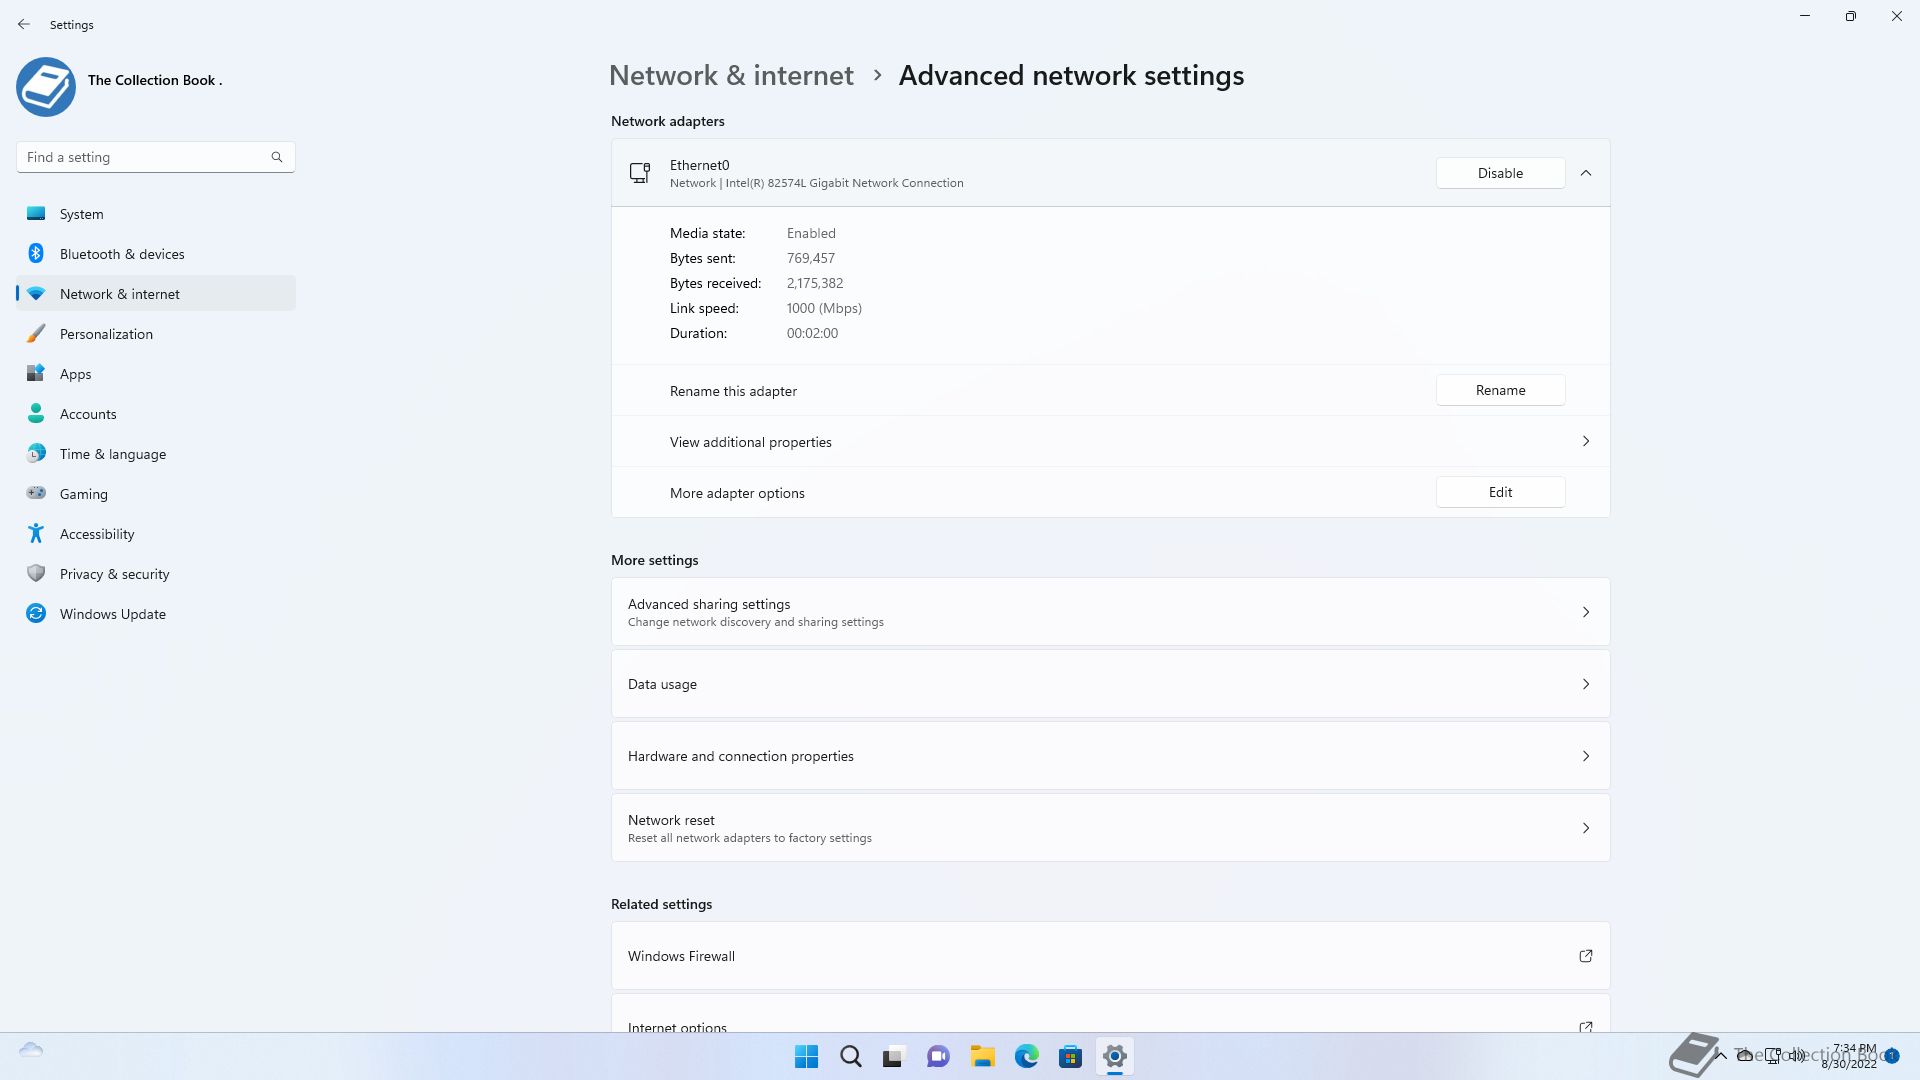Open Microsoft Edge from the taskbar
The height and width of the screenshot is (1080, 1920).
tap(1026, 1057)
